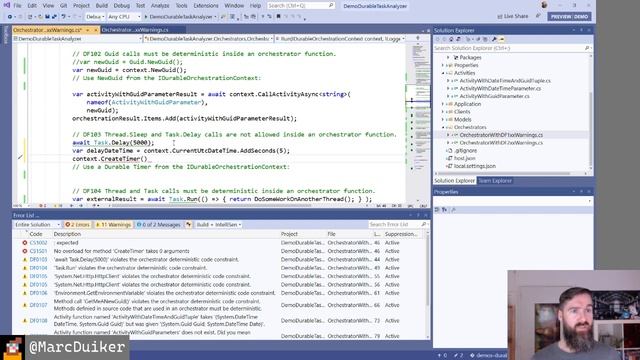Open the Analyze menu
The width and height of the screenshot is (640, 360).
160,6
